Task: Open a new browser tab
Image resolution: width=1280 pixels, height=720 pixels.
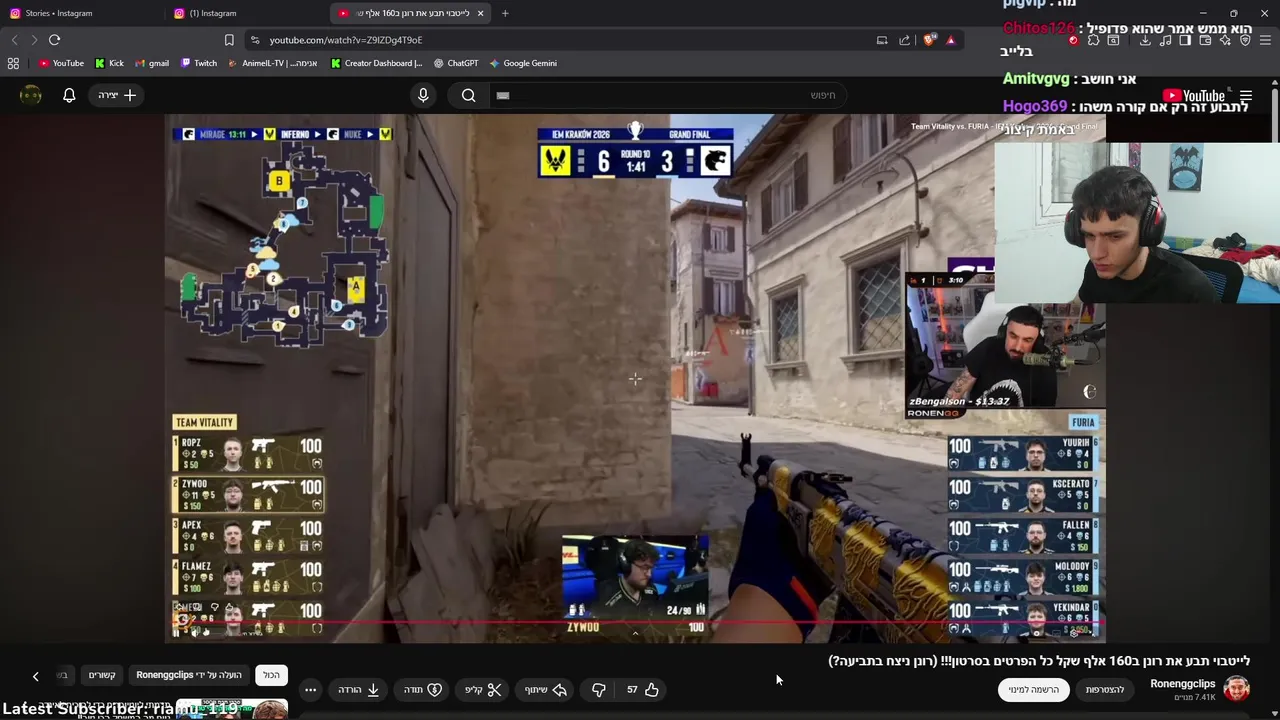Action: [505, 13]
